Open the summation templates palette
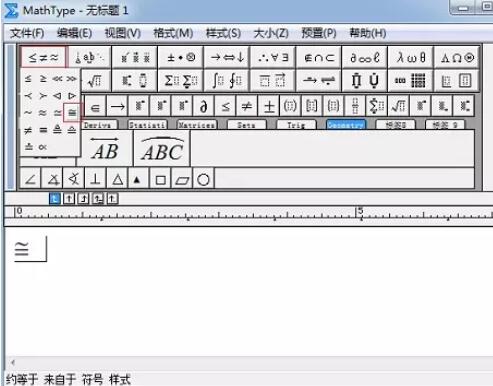 coord(181,80)
